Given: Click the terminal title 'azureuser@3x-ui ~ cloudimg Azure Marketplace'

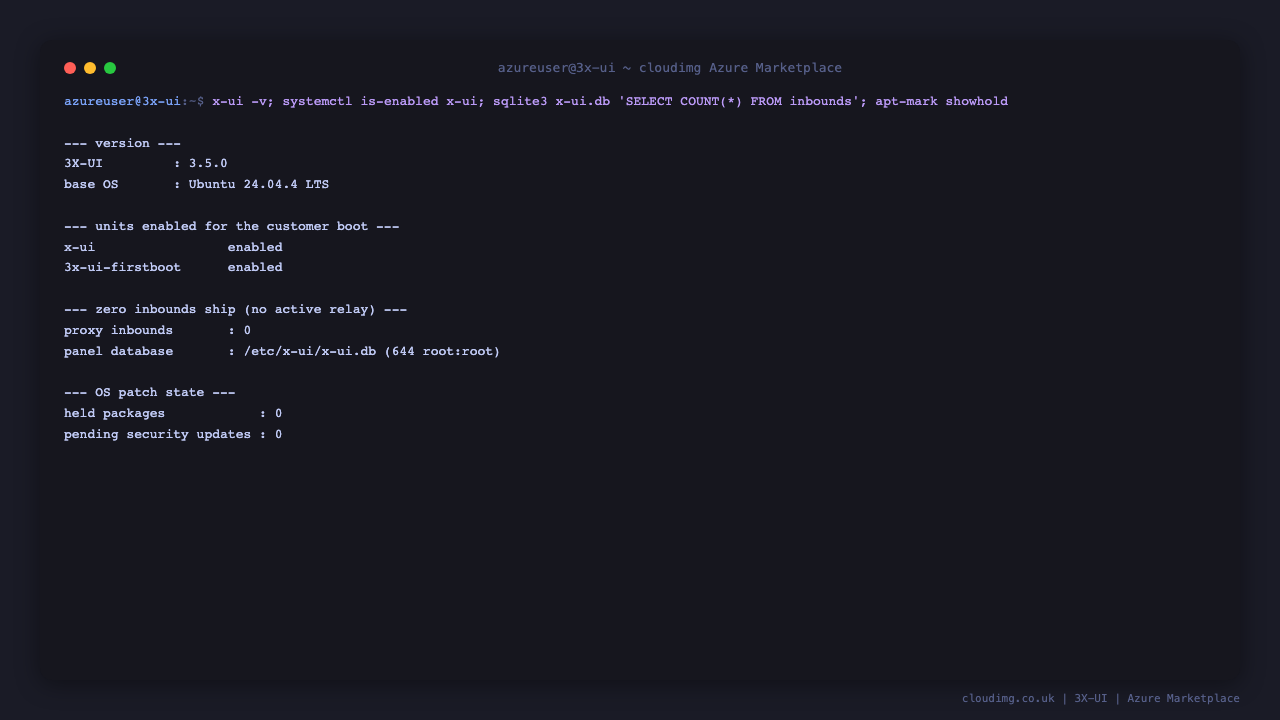Looking at the screenshot, I should point(670,68).
